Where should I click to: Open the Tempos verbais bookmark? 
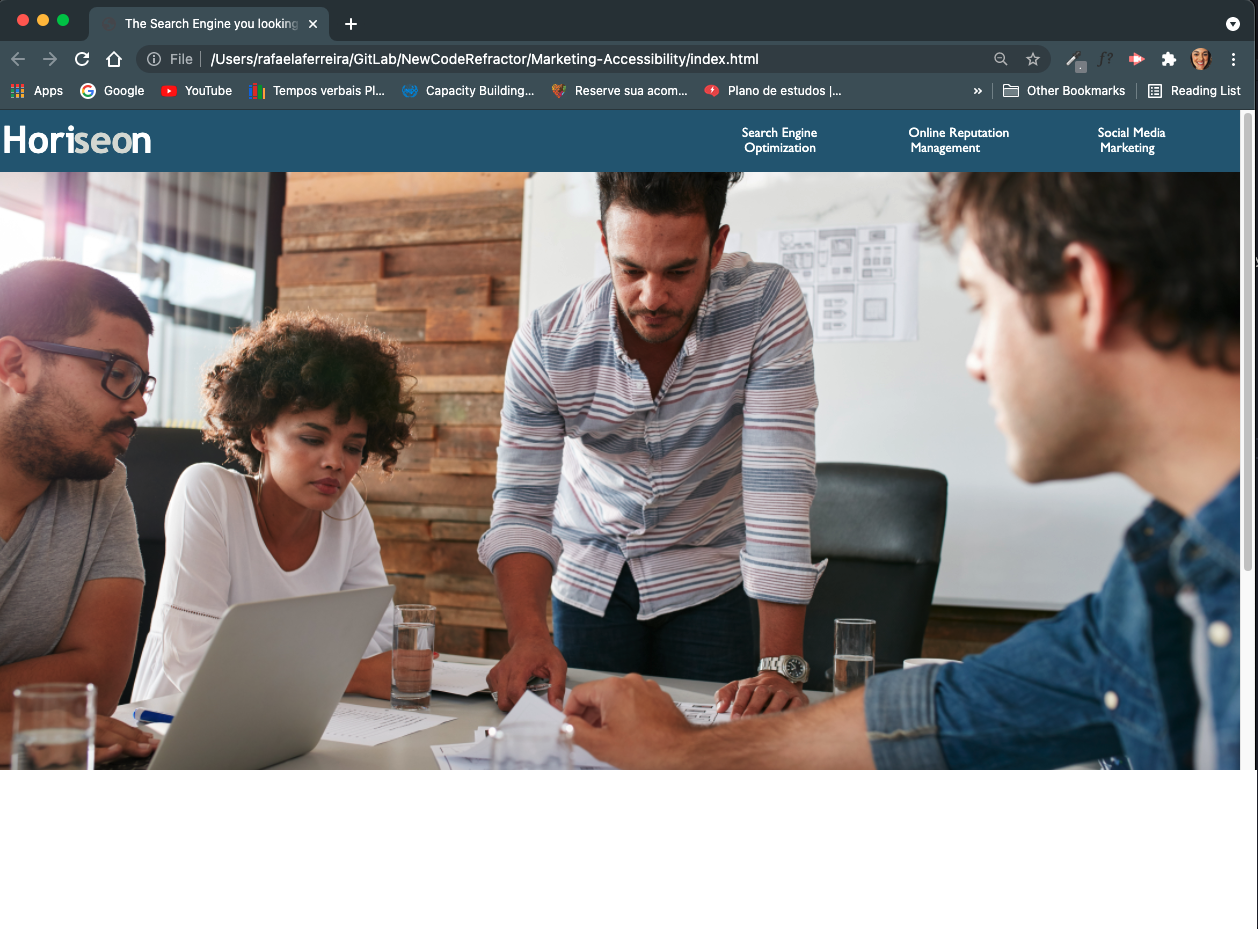317,91
